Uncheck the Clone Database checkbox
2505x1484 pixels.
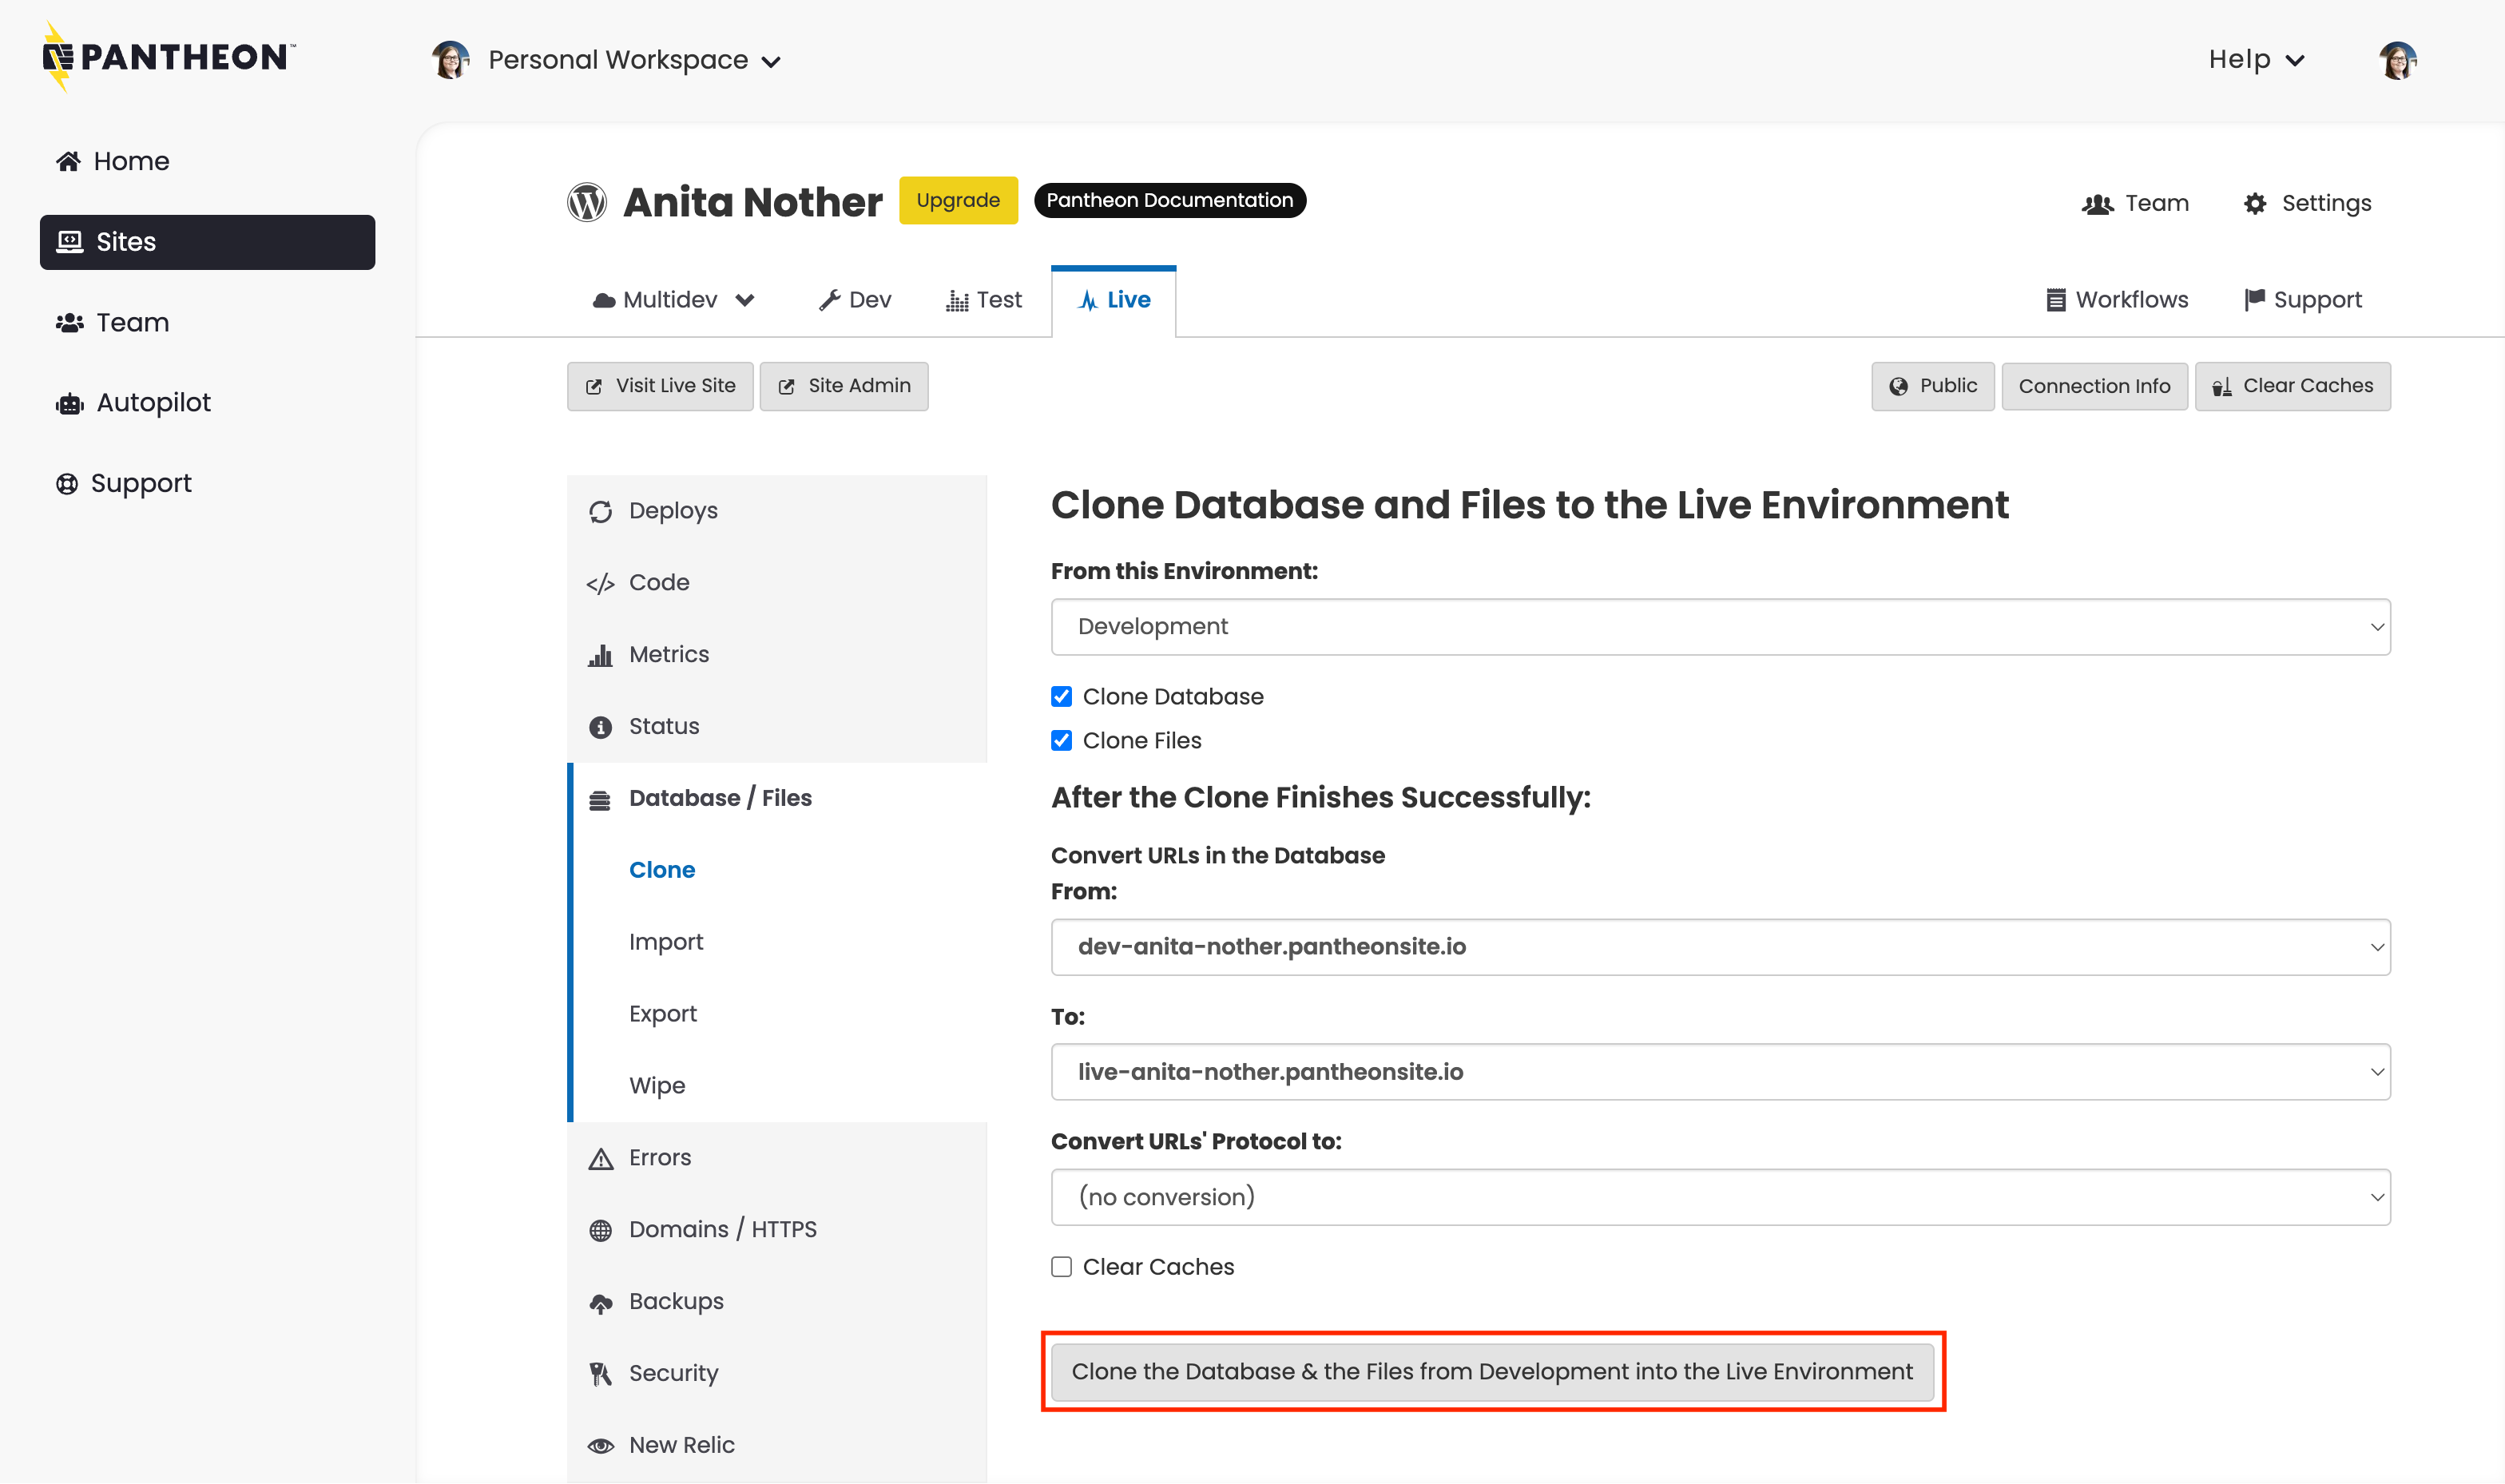pos(1061,697)
